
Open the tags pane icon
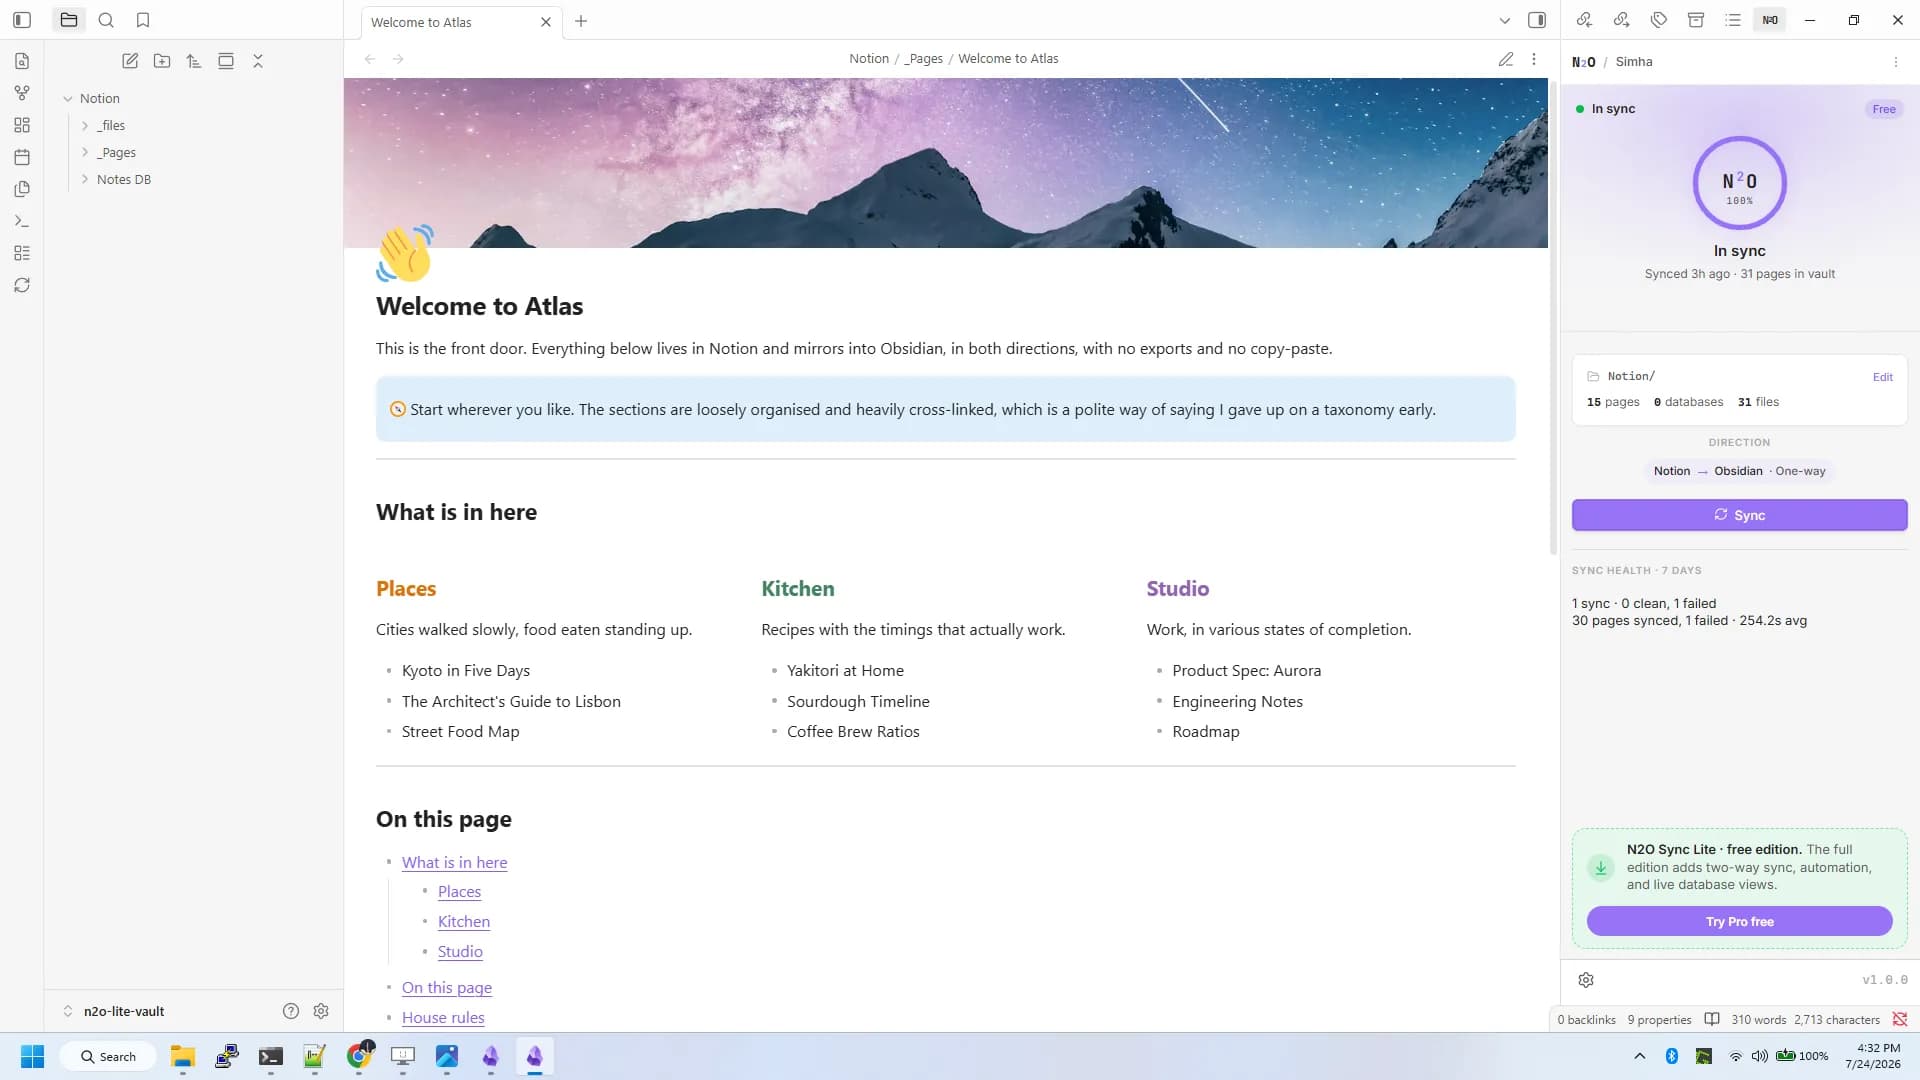point(1659,20)
